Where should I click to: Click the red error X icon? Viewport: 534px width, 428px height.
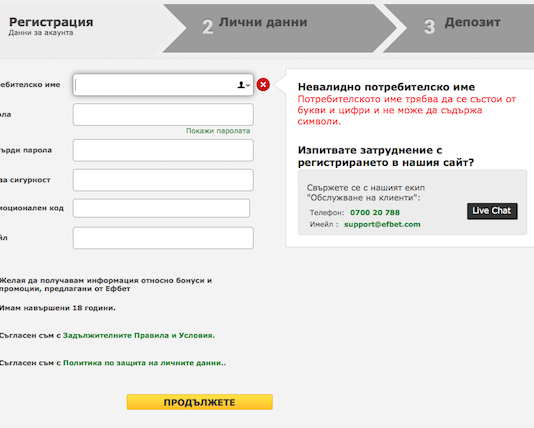tap(263, 84)
